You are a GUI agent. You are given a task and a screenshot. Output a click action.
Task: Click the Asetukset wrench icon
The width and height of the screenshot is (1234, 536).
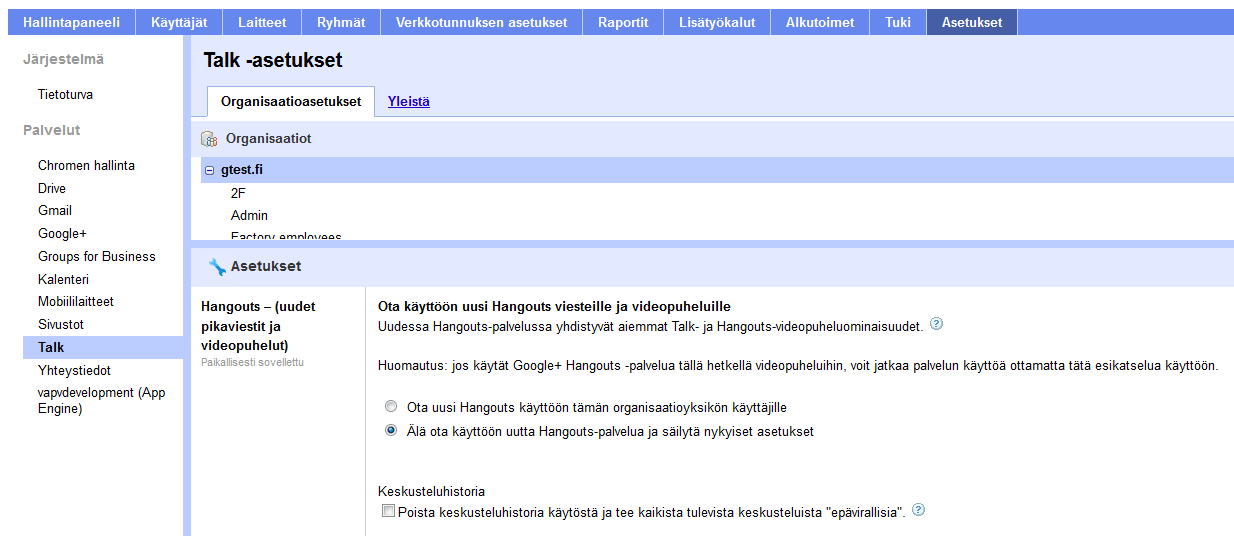coord(217,267)
